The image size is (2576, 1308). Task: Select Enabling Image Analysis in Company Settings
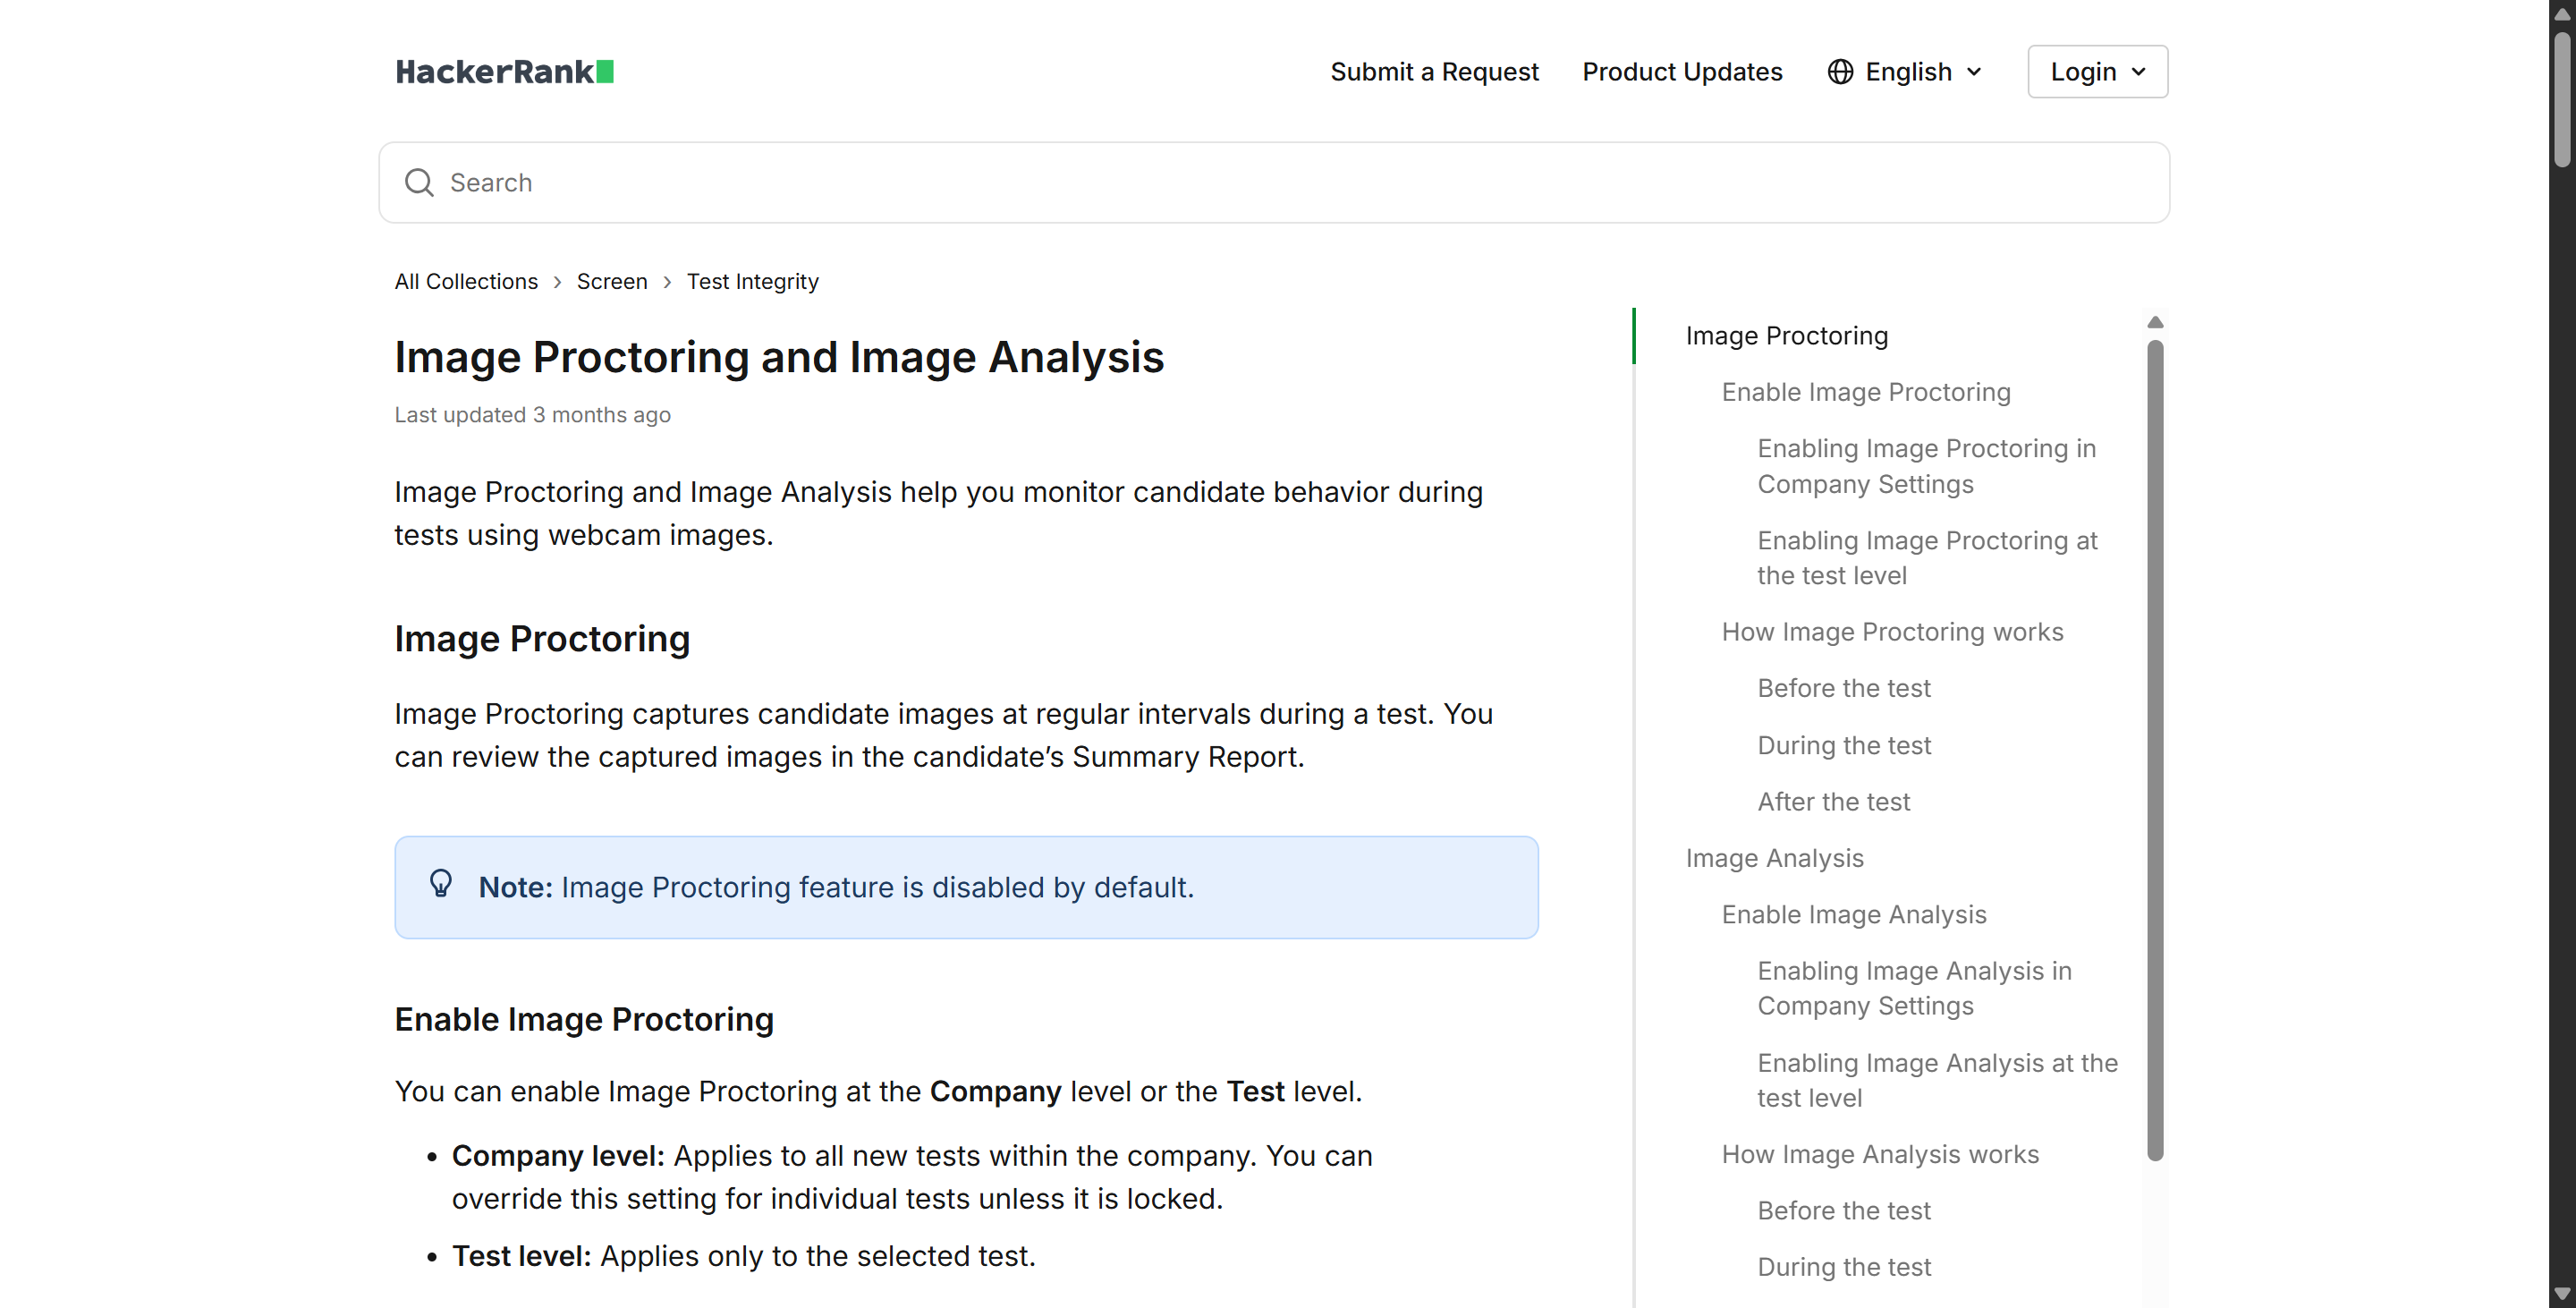pos(1915,988)
